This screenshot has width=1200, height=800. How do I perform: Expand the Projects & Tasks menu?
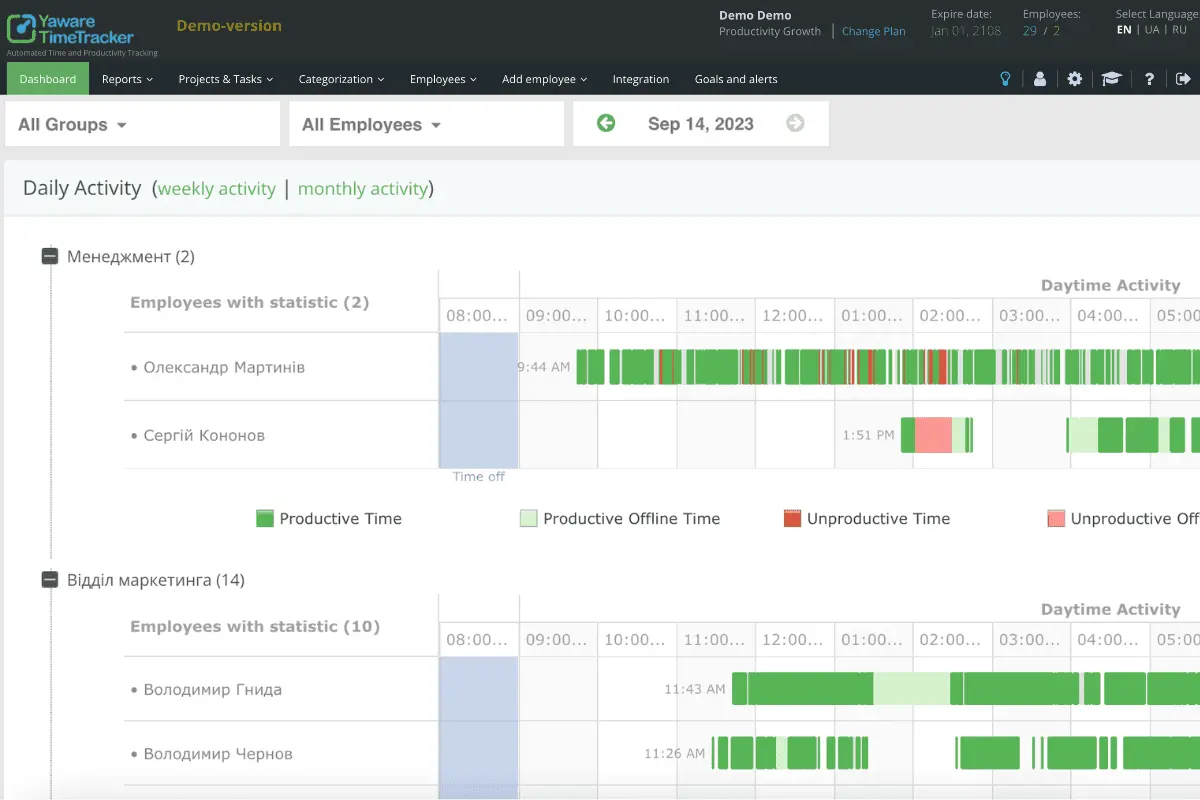[226, 79]
